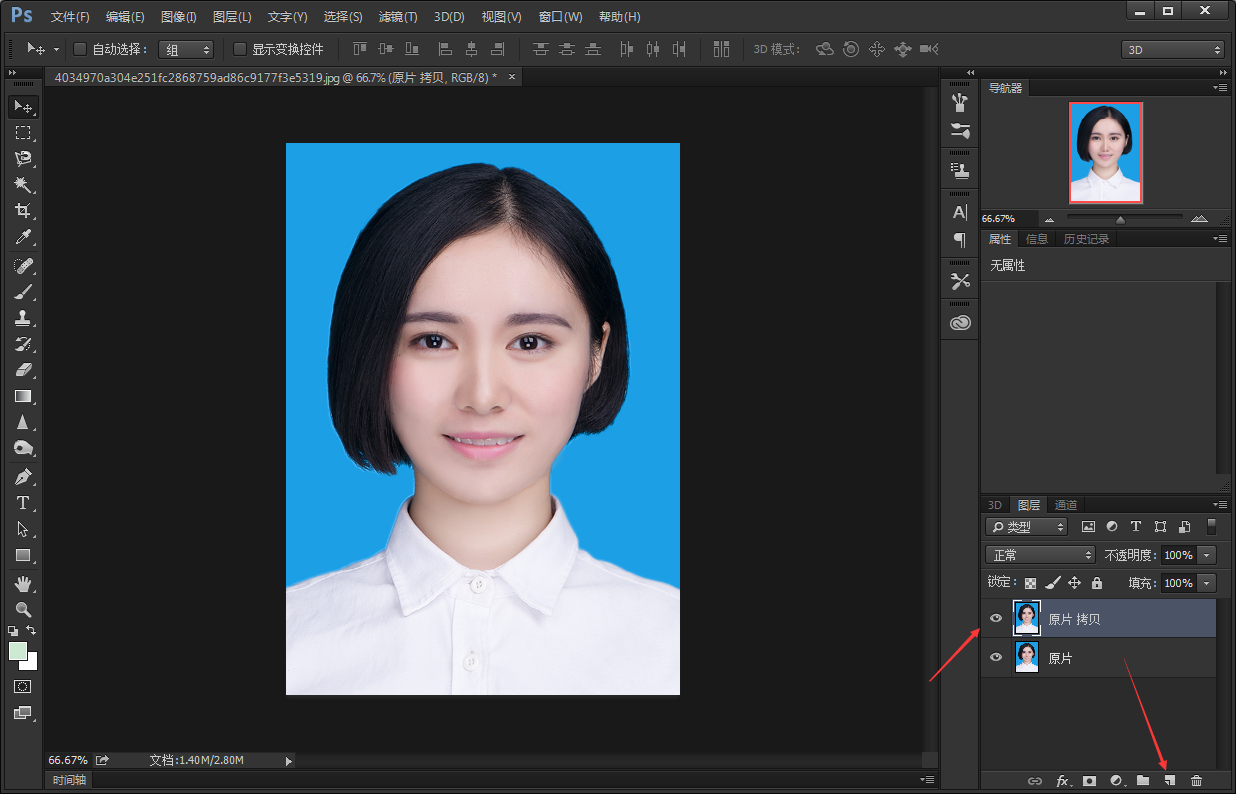This screenshot has height=794, width=1236.
Task: Click the Create new layer icon
Action: (1168, 780)
